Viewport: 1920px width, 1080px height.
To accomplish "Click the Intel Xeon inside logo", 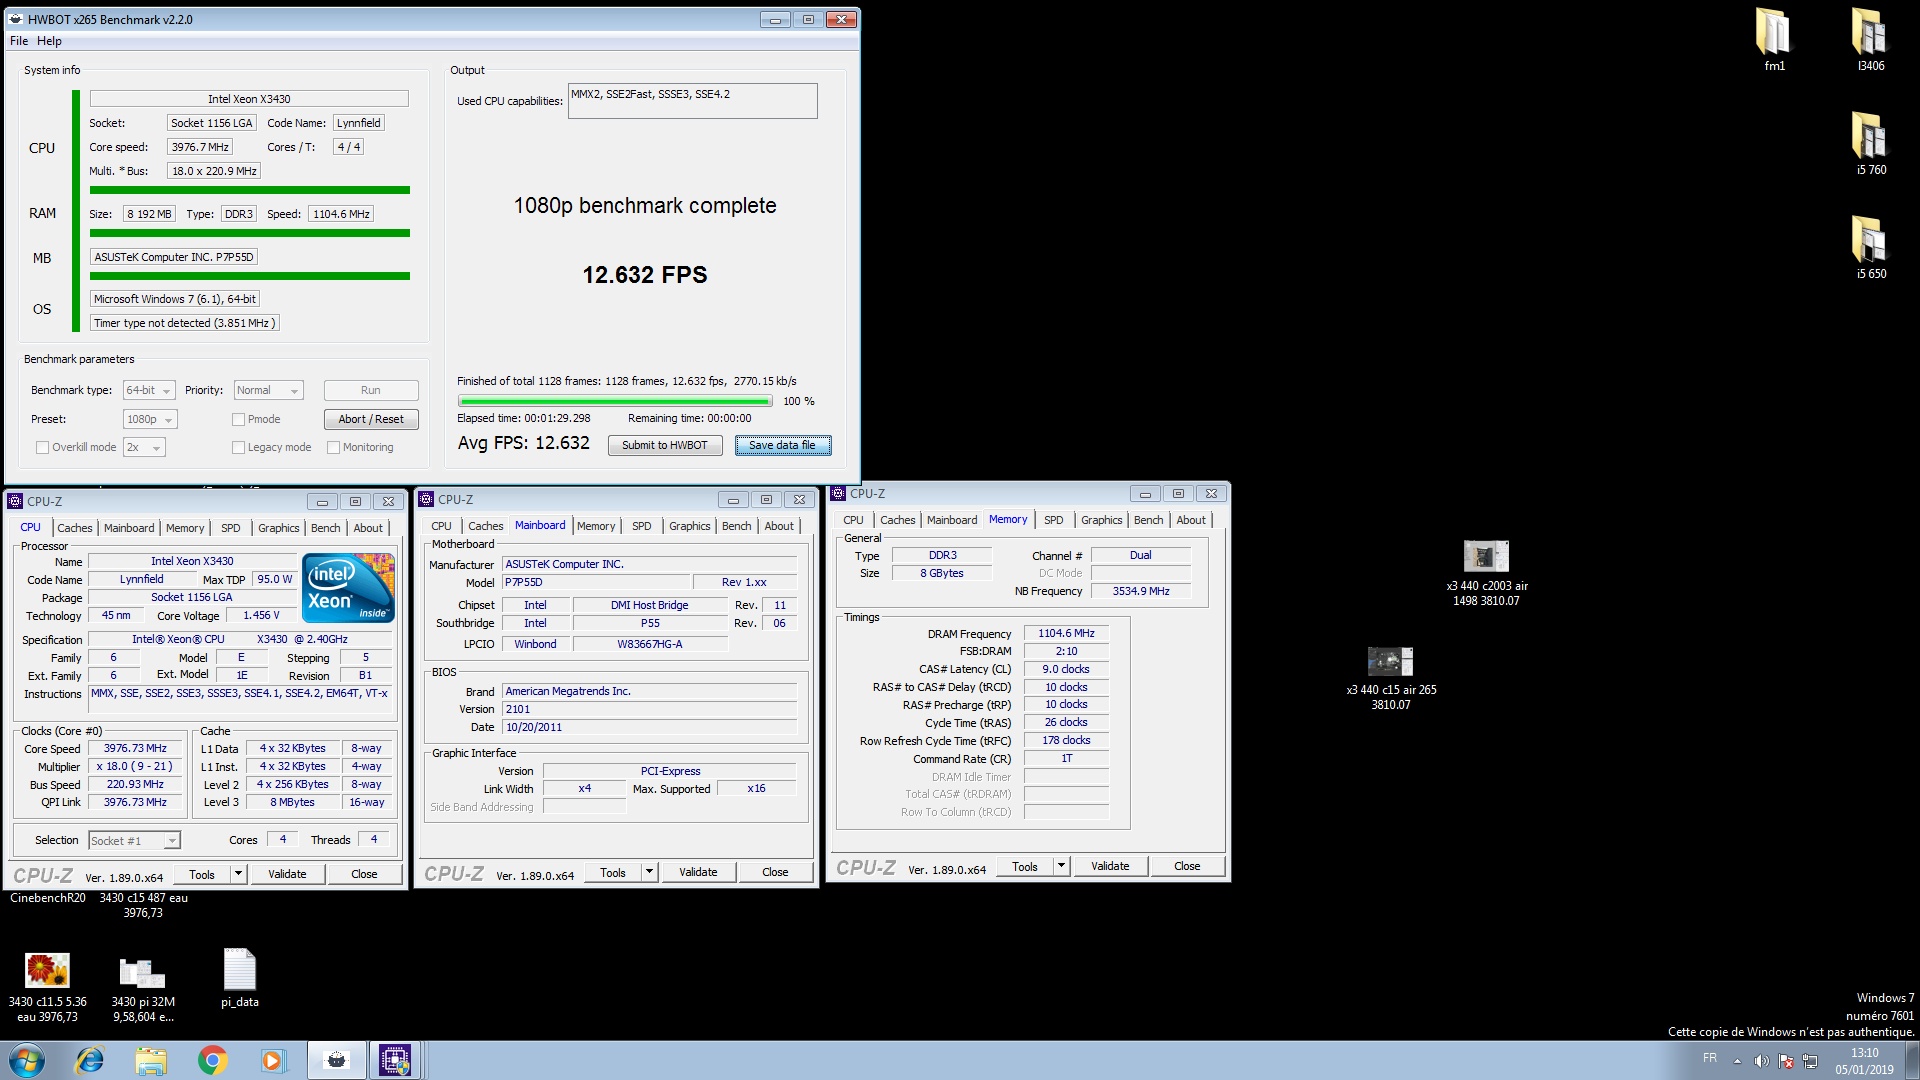I will [349, 588].
